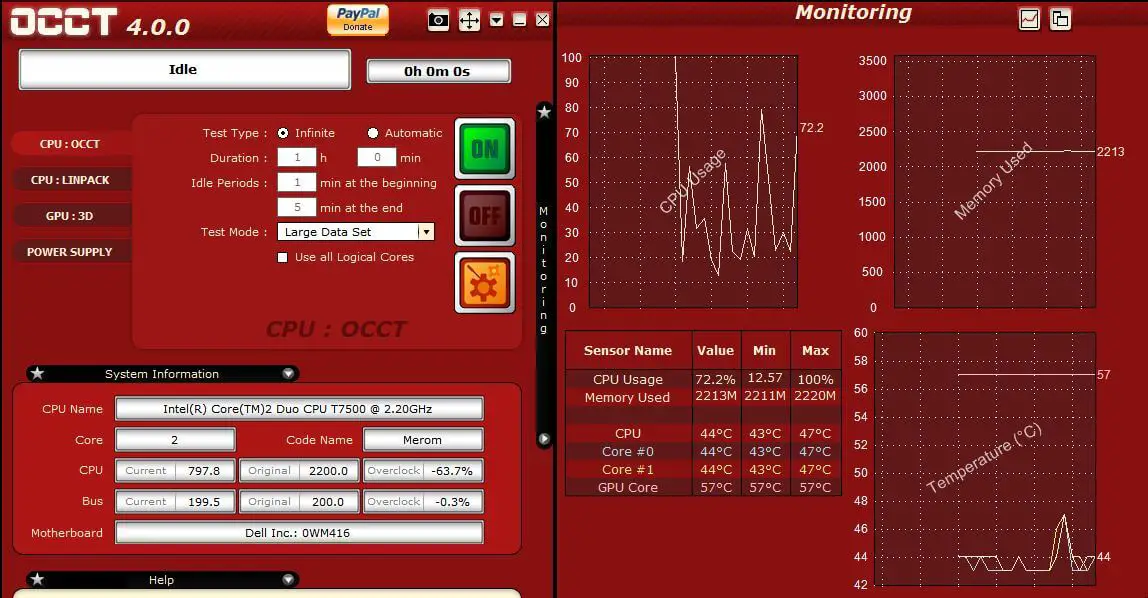Click the star beside System Information

pos(37,373)
